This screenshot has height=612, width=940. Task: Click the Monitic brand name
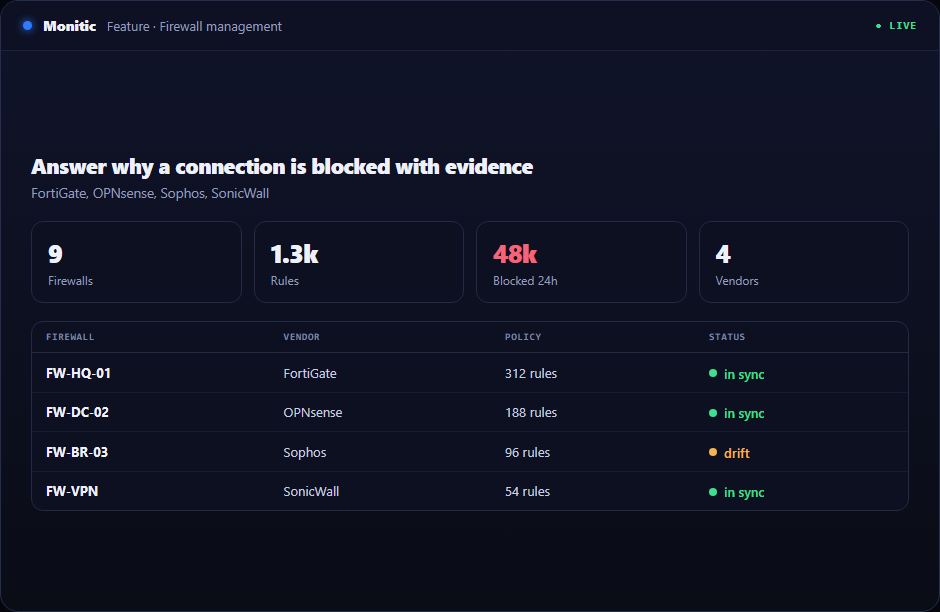tap(70, 26)
